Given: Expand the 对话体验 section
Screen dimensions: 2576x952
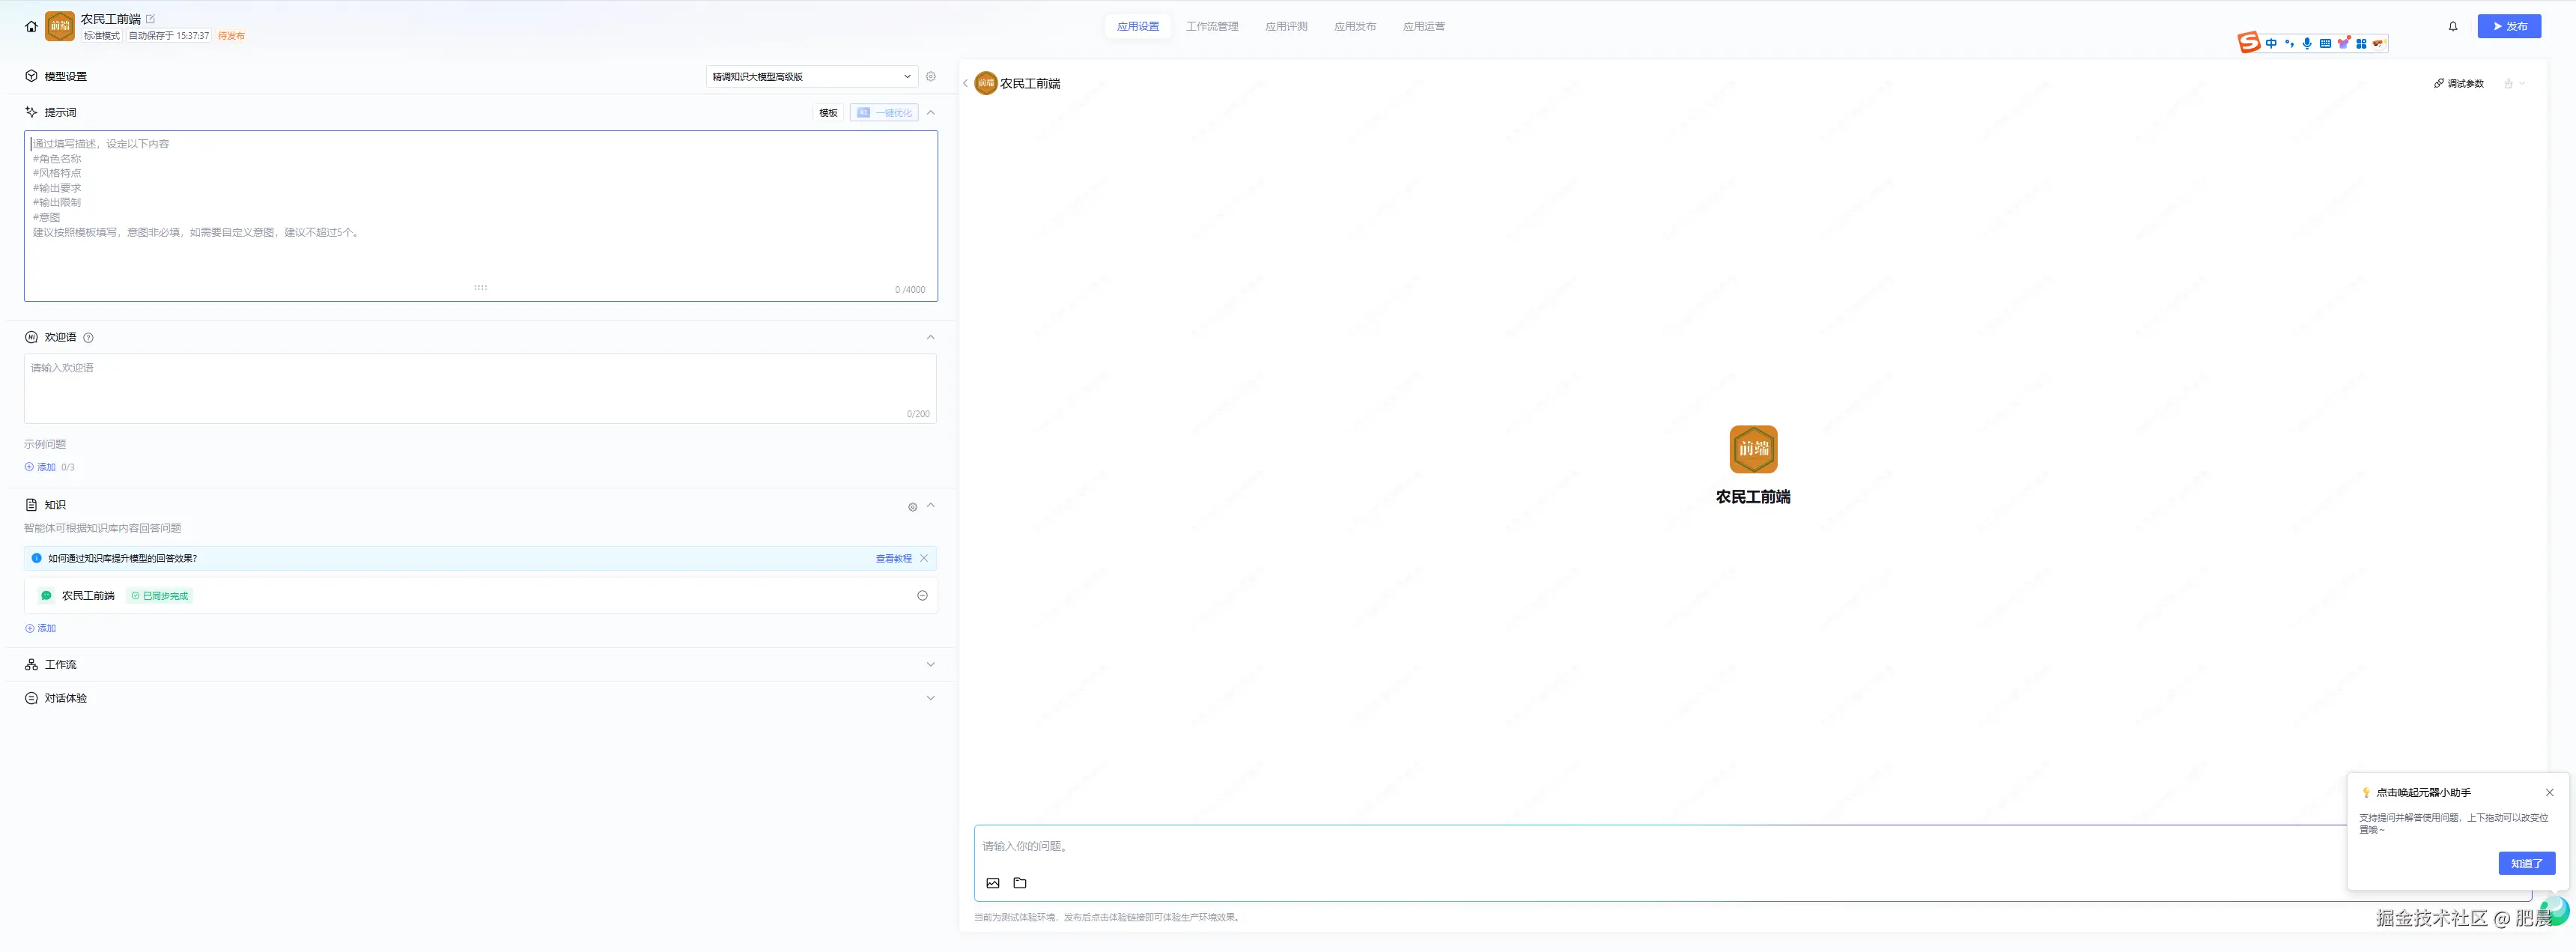Looking at the screenshot, I should (x=930, y=699).
